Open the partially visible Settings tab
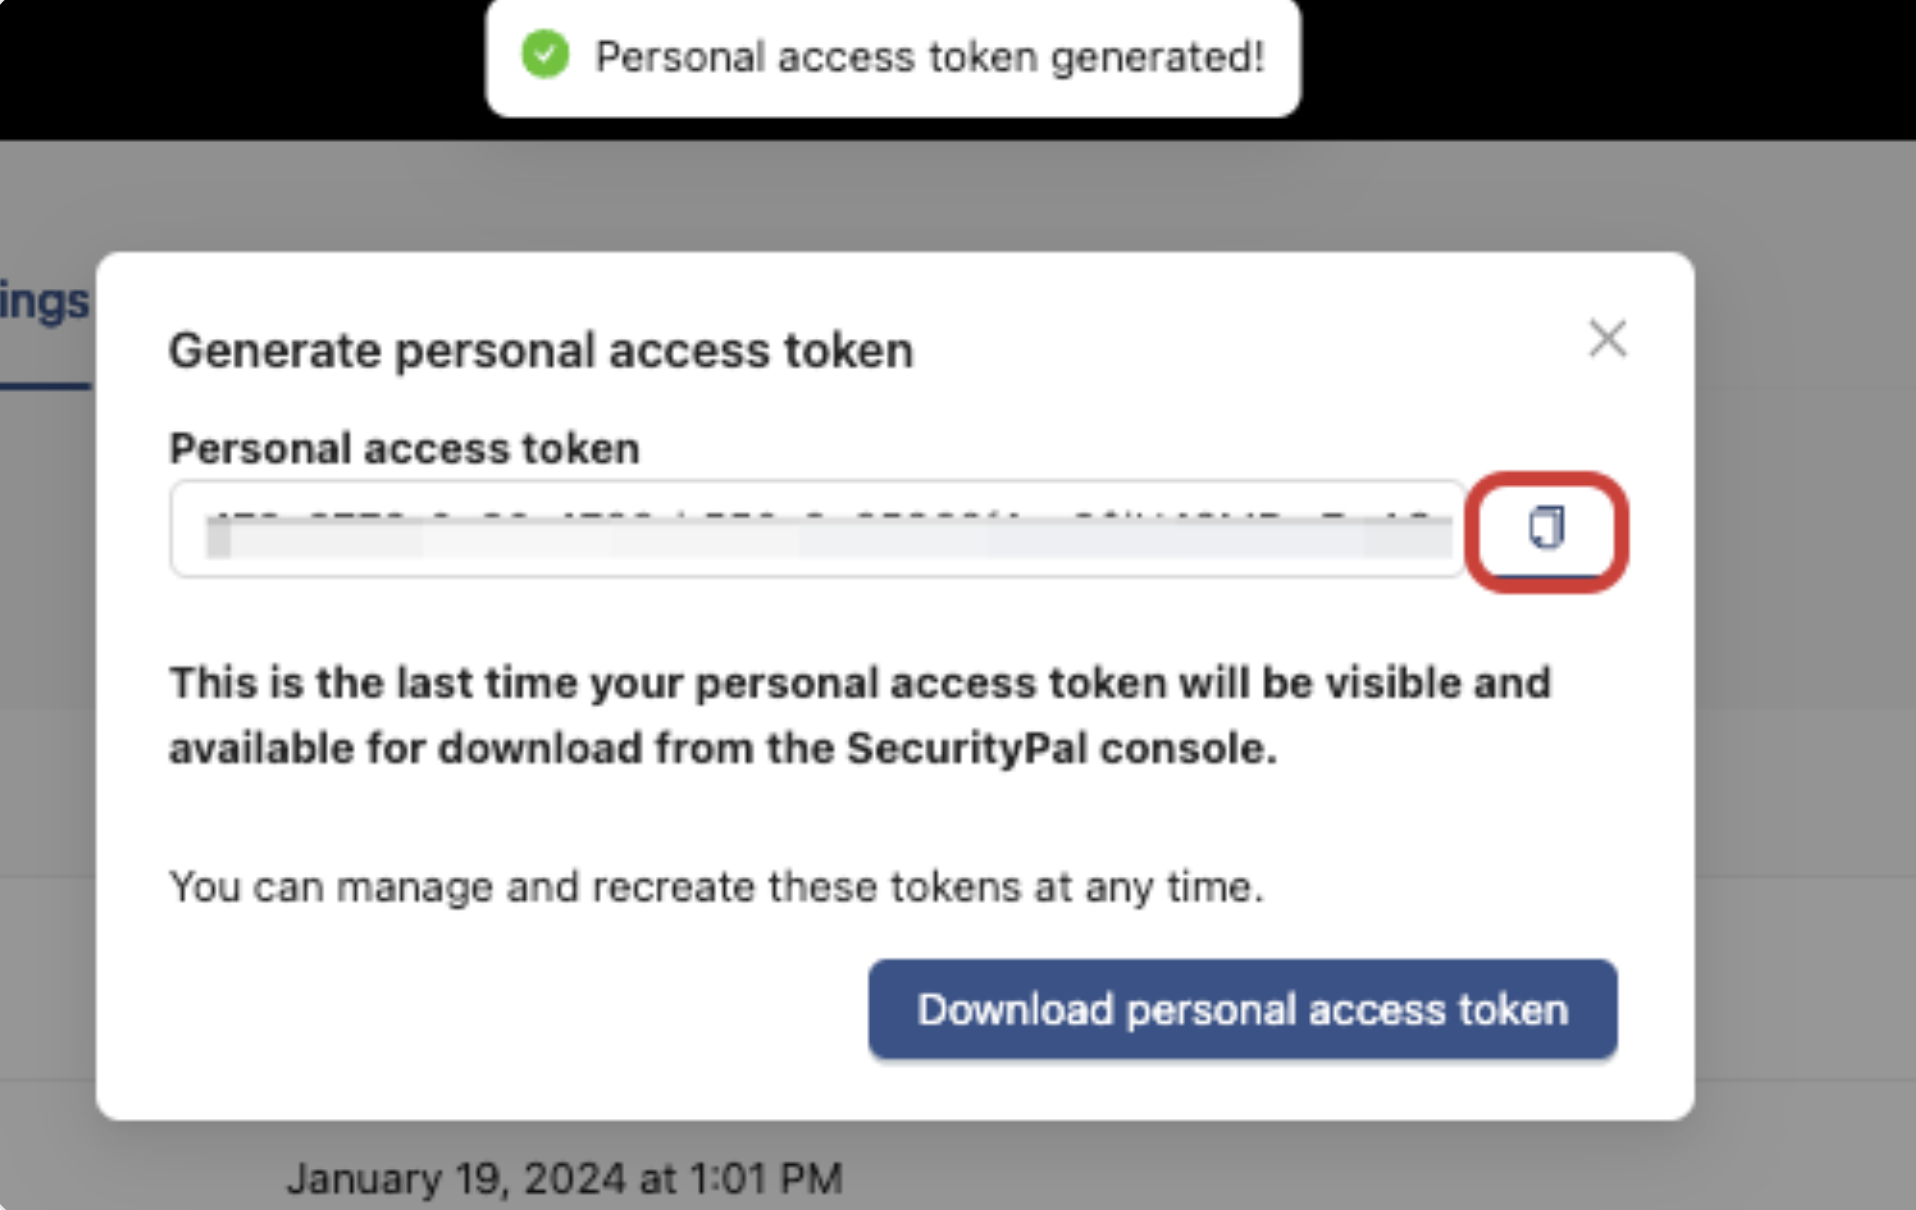This screenshot has height=1210, width=1916. (45, 302)
